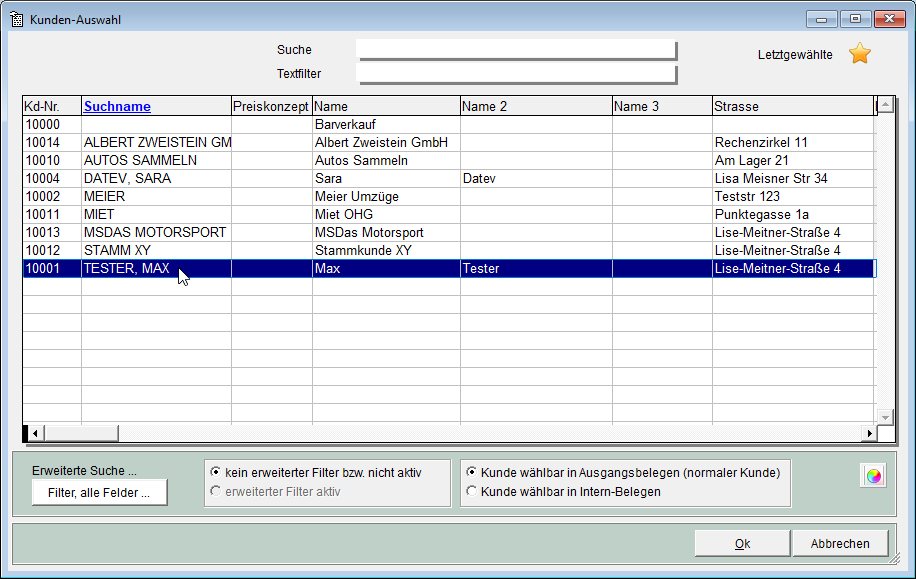Viewport: 916px width, 579px height.
Task: Select 'Kunde wählbar in Ausgangsbelegen' radio
Action: 471,471
